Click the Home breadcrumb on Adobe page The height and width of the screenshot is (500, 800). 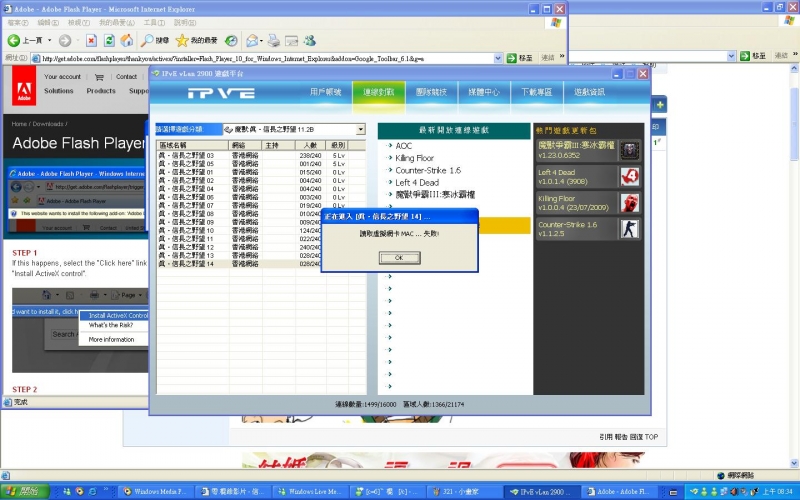point(19,124)
